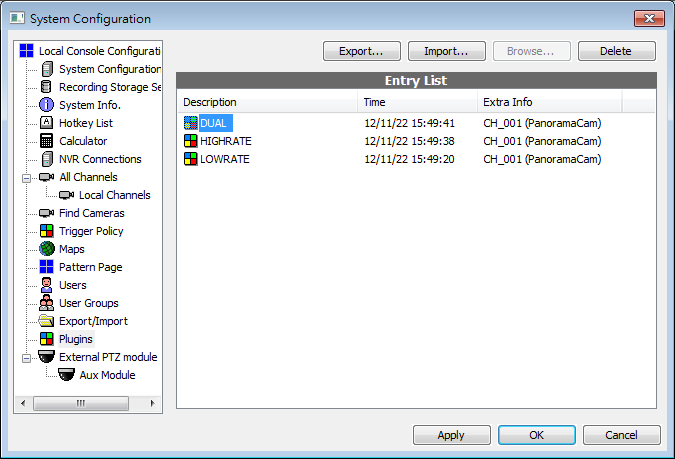This screenshot has width=675, height=459.
Task: Click the Delete button
Action: [616, 51]
